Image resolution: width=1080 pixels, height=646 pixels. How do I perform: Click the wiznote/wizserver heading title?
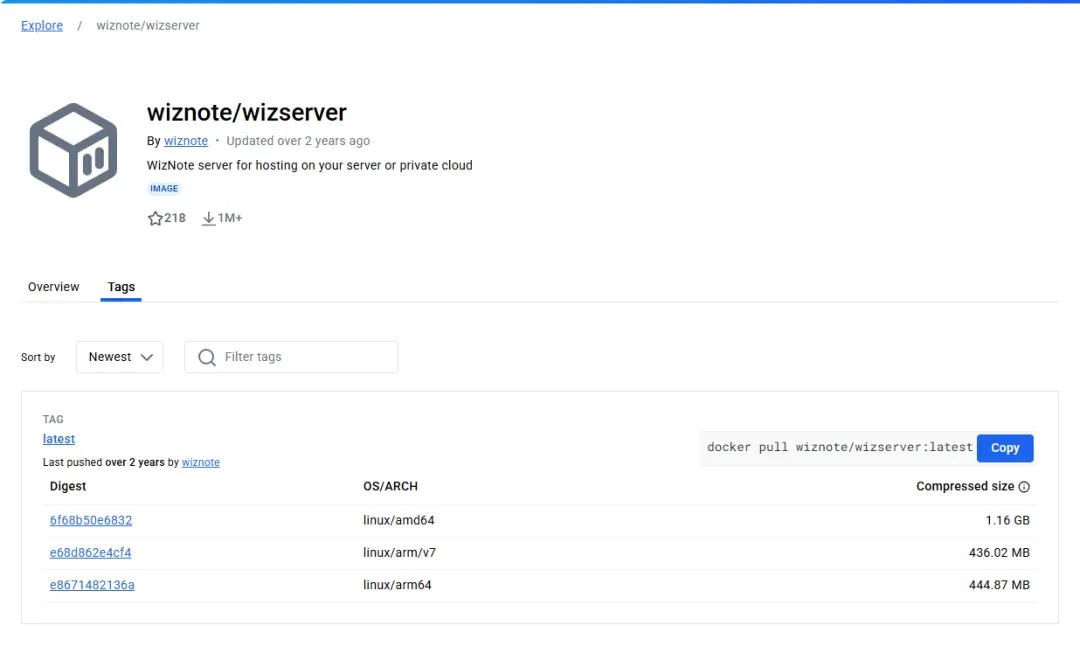(247, 112)
